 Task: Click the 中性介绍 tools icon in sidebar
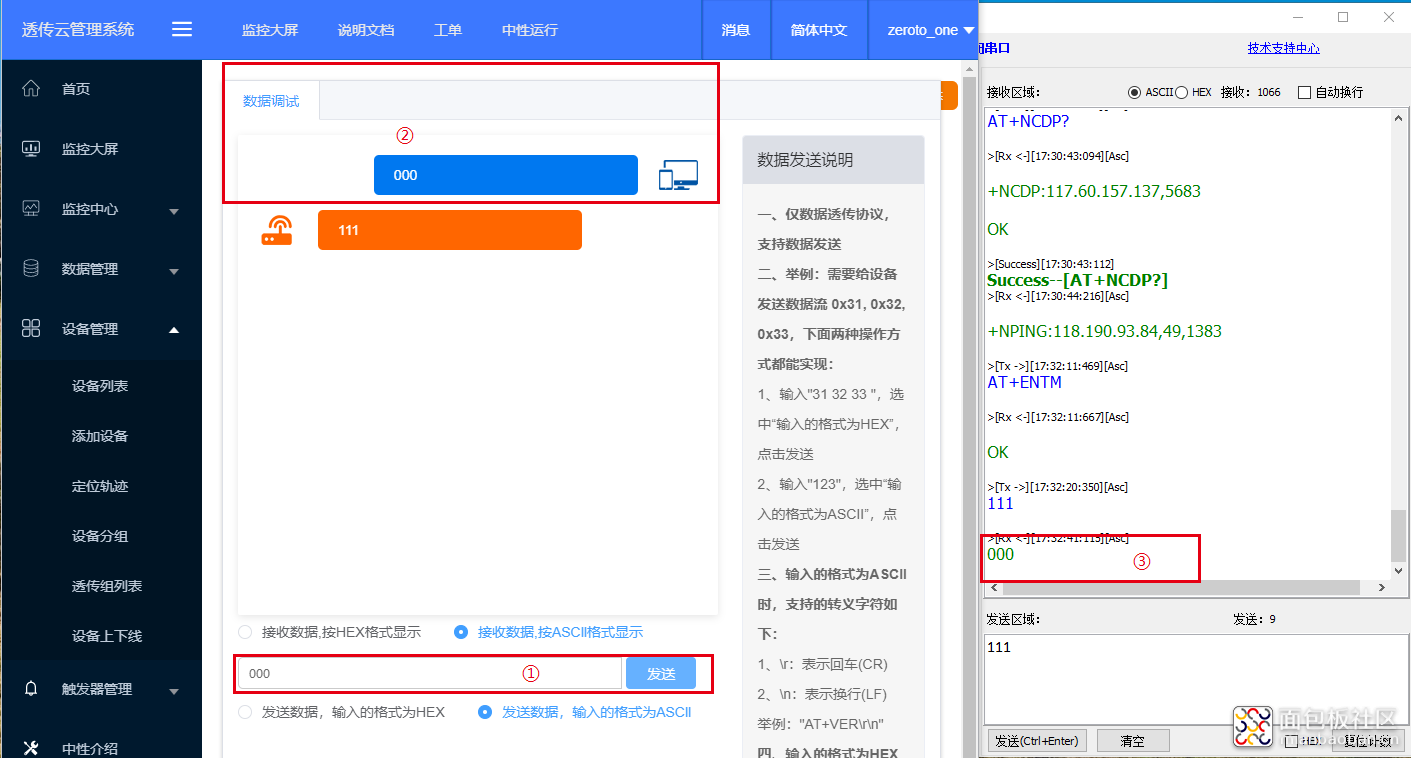point(31,748)
